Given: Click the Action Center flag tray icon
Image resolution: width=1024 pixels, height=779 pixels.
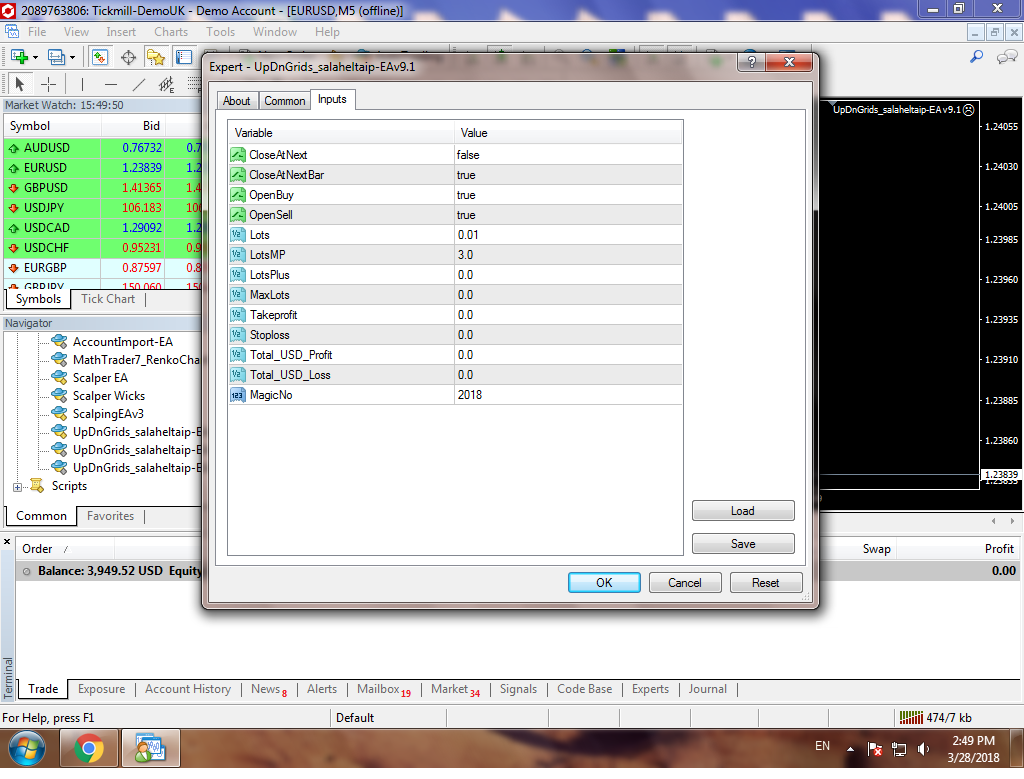Looking at the screenshot, I should pos(875,749).
